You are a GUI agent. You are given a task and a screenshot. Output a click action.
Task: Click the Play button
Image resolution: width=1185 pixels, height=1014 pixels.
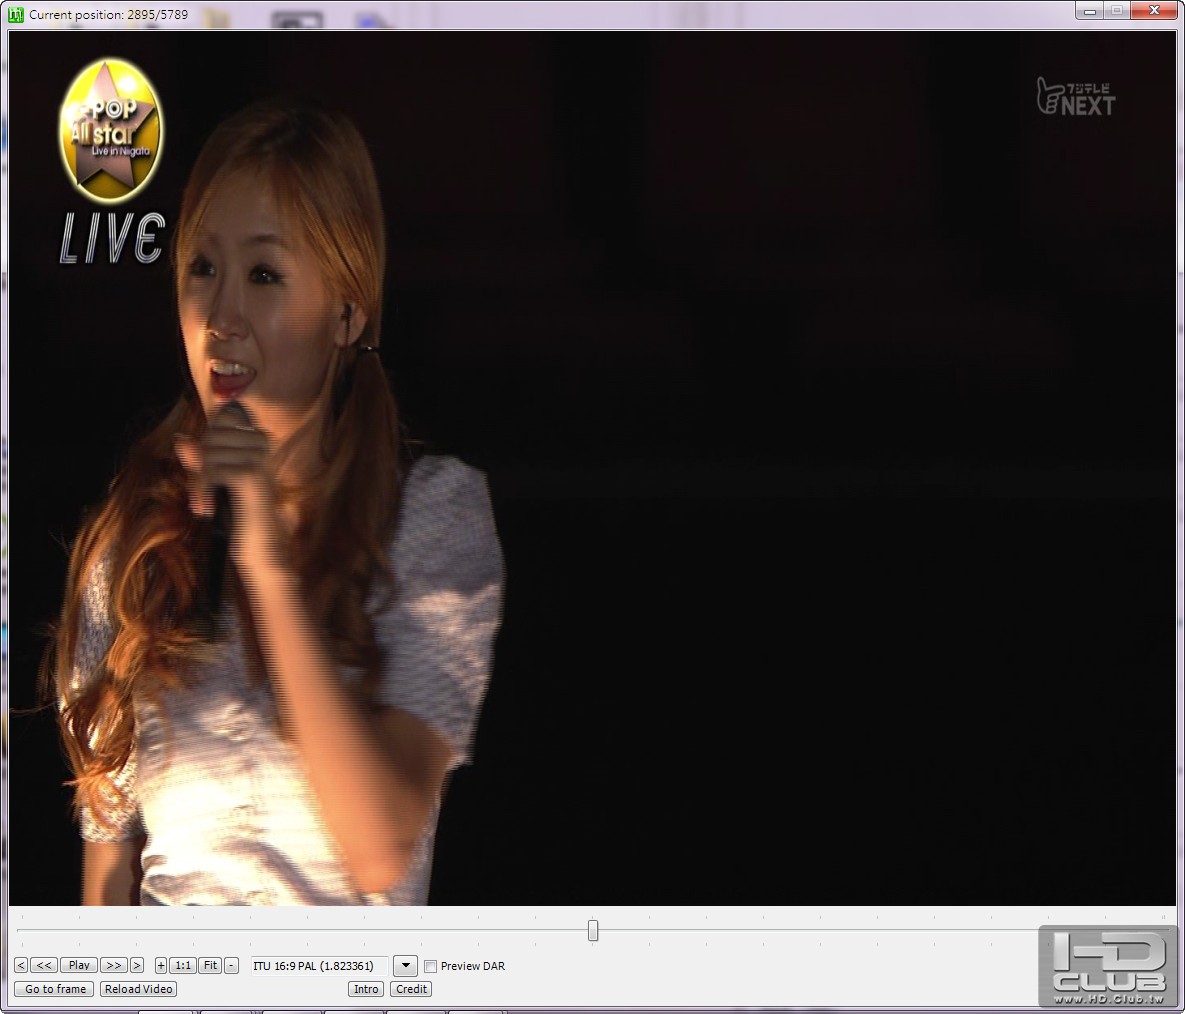(x=79, y=966)
